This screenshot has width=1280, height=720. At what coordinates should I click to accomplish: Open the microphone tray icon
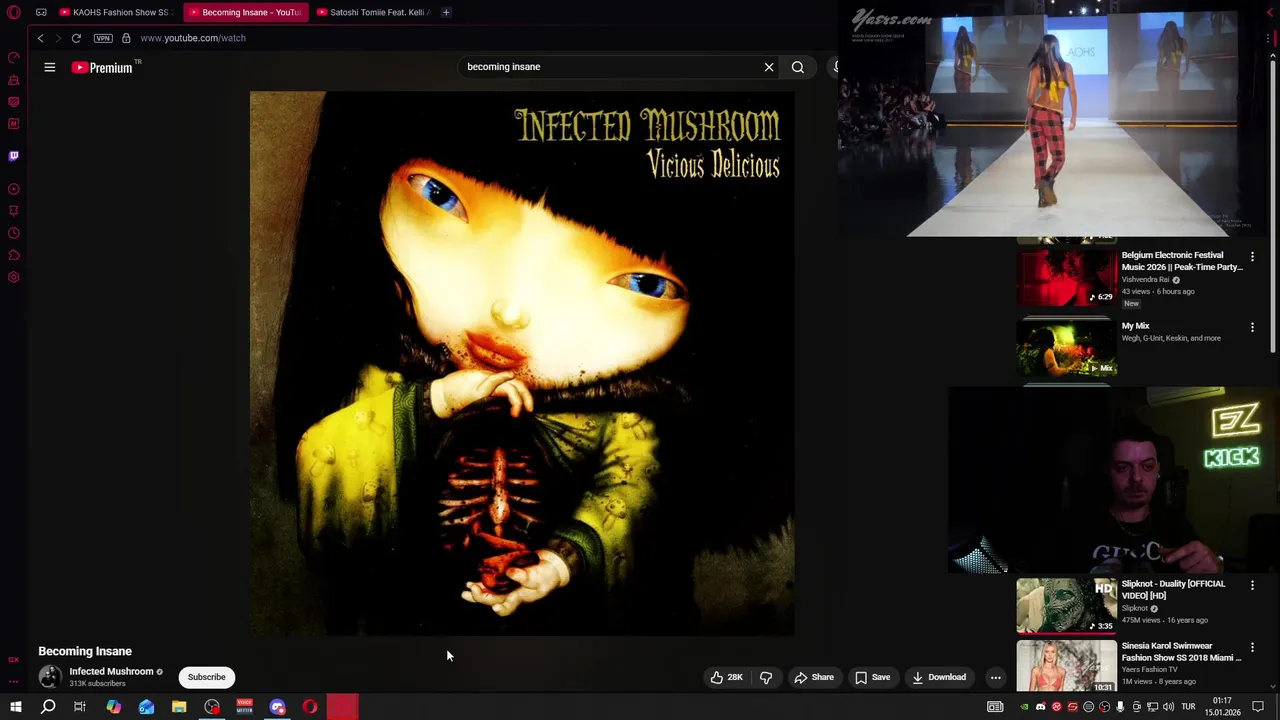click(x=1120, y=707)
